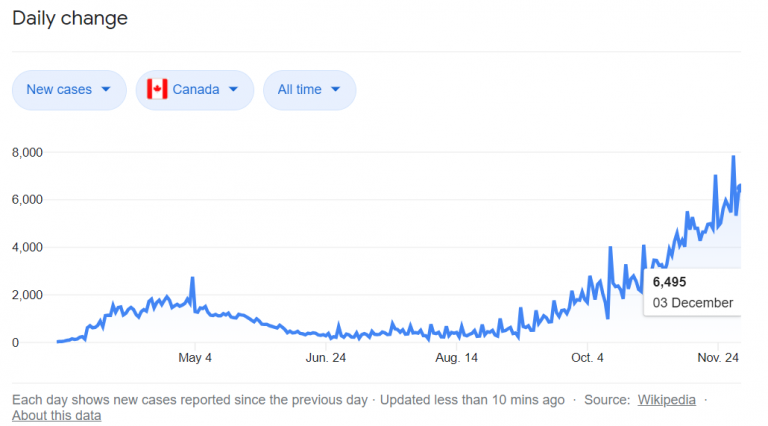Click the 4,000 y-axis label
Viewport: 768px width, 426px height.
pyautogui.click(x=30, y=247)
